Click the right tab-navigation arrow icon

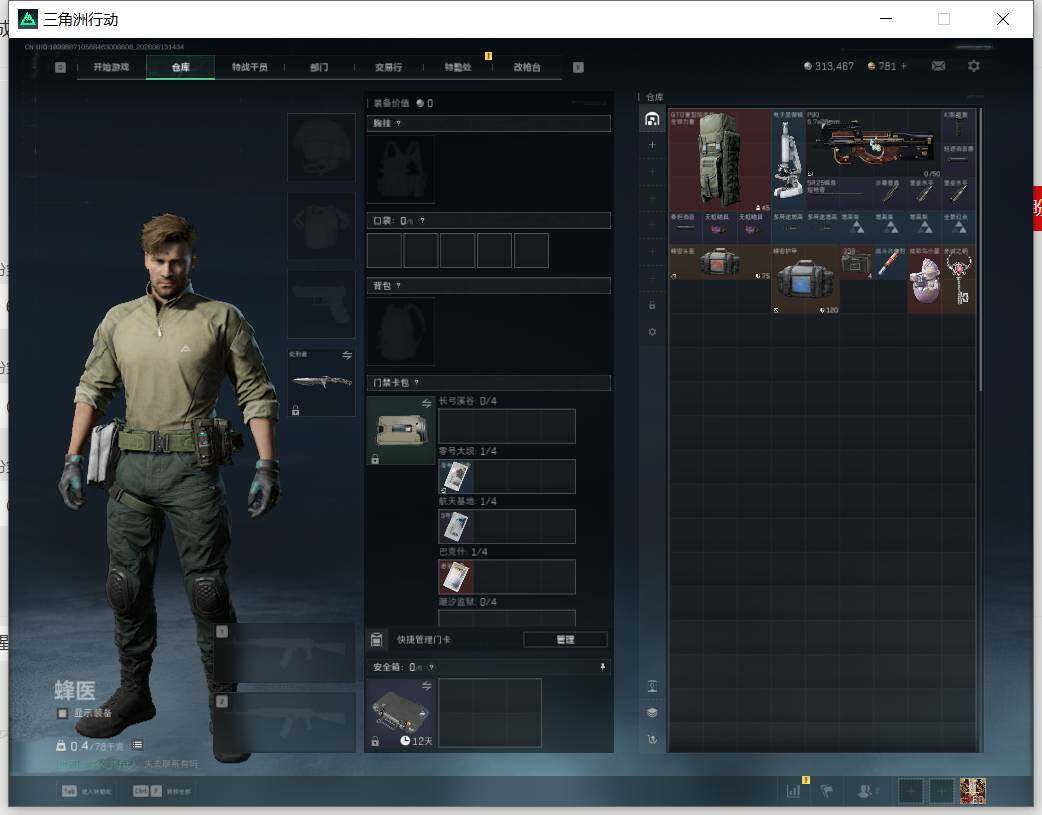(x=578, y=67)
